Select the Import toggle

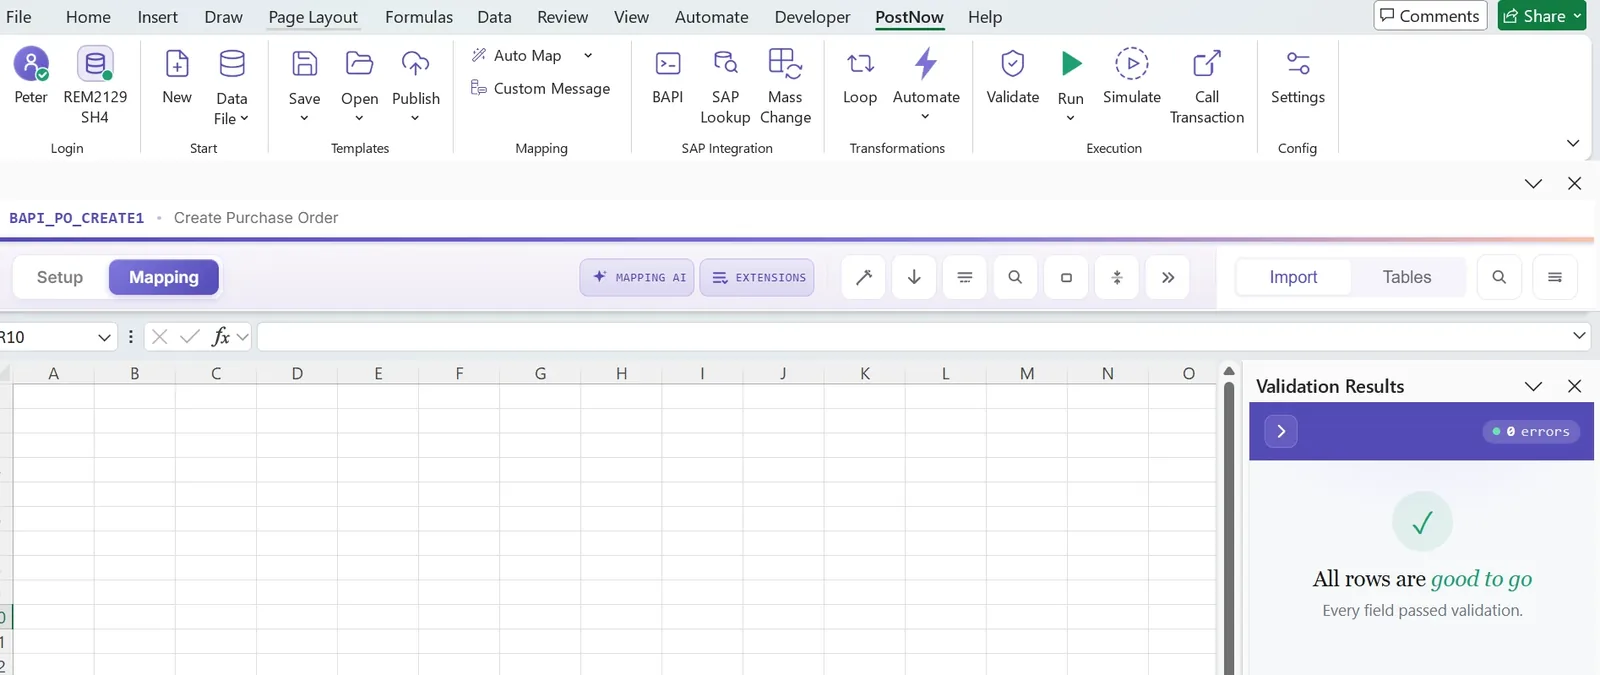pos(1293,277)
